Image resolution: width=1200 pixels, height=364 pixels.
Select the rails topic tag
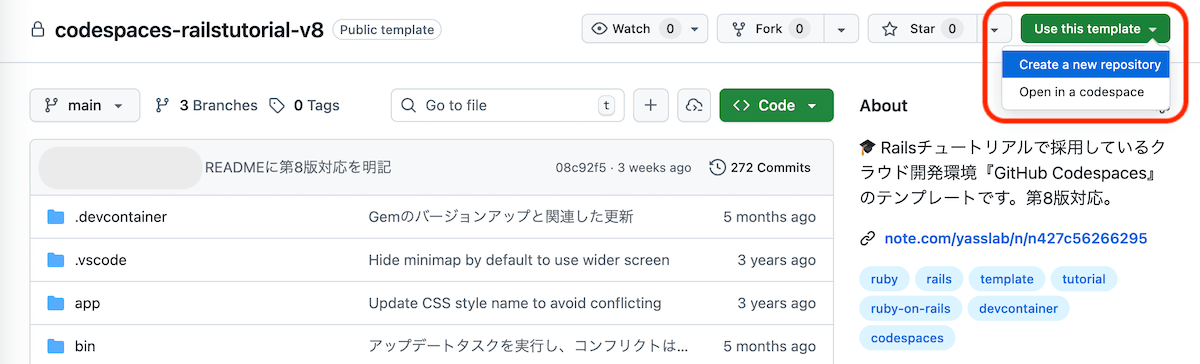tap(939, 279)
